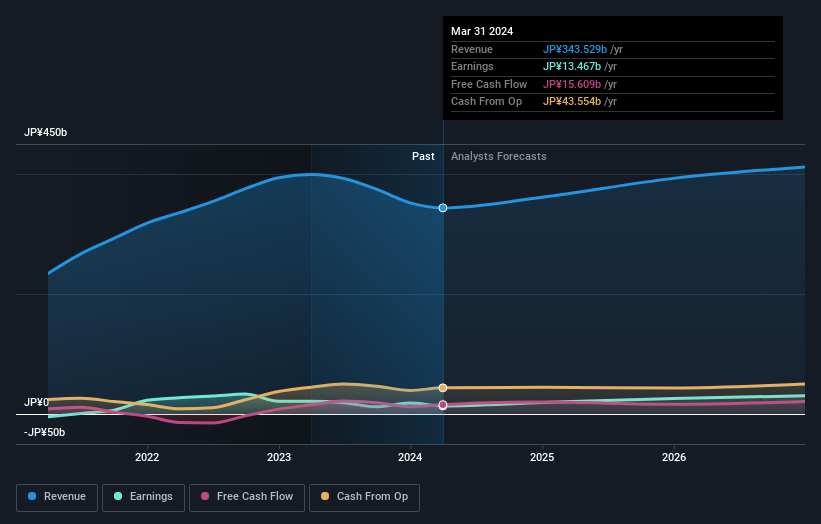The image size is (821, 524).
Task: Click the orange Cash From Op legend dot
Action: point(325,496)
